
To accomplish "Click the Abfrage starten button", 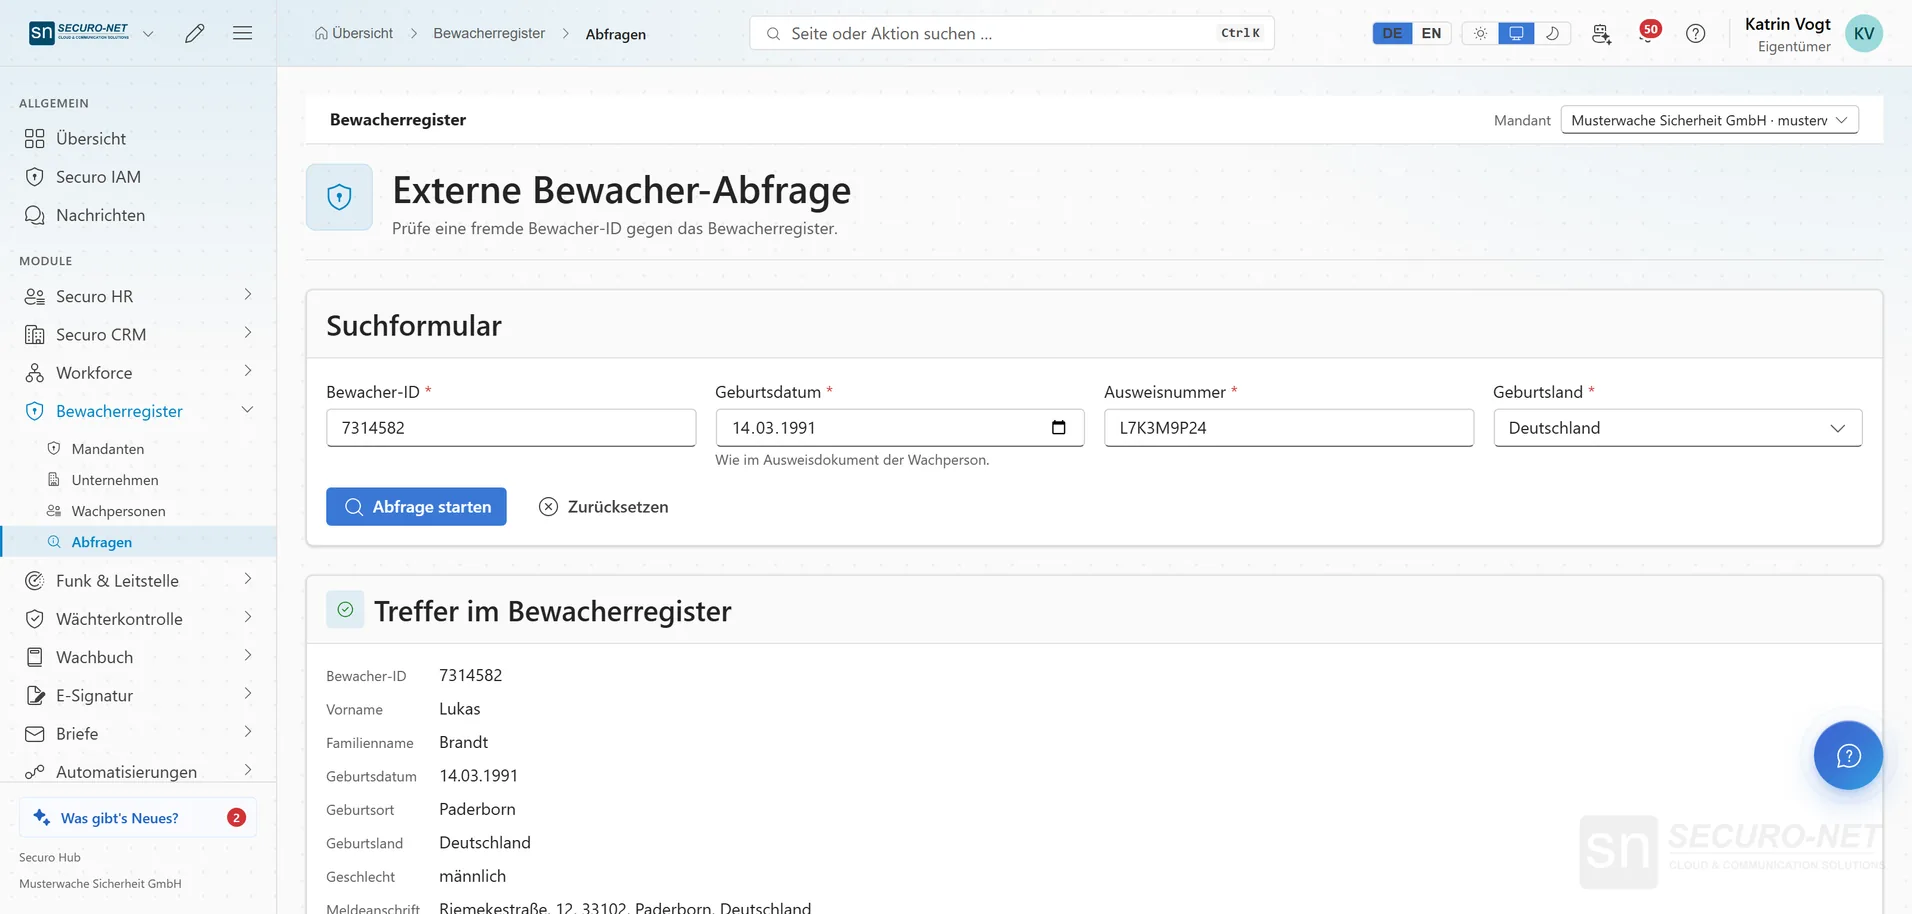I will click(416, 507).
